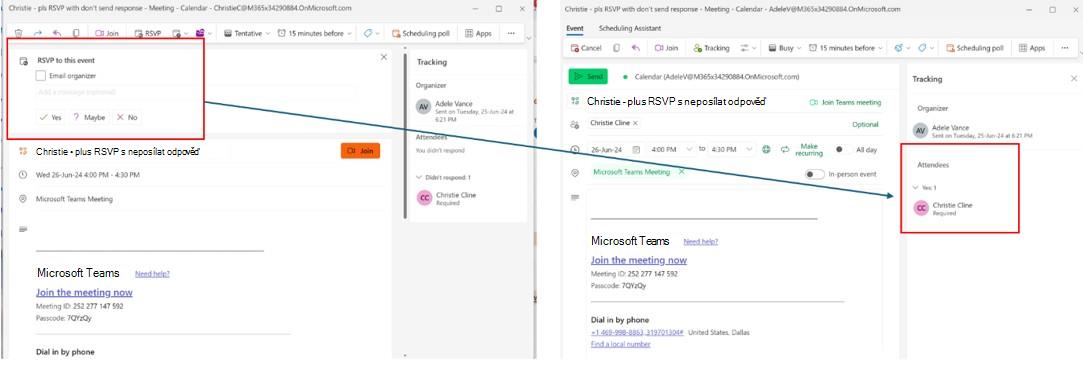1083x366 pixels.
Task: Switch to the Scheduling Assistant tab
Action: [629, 28]
